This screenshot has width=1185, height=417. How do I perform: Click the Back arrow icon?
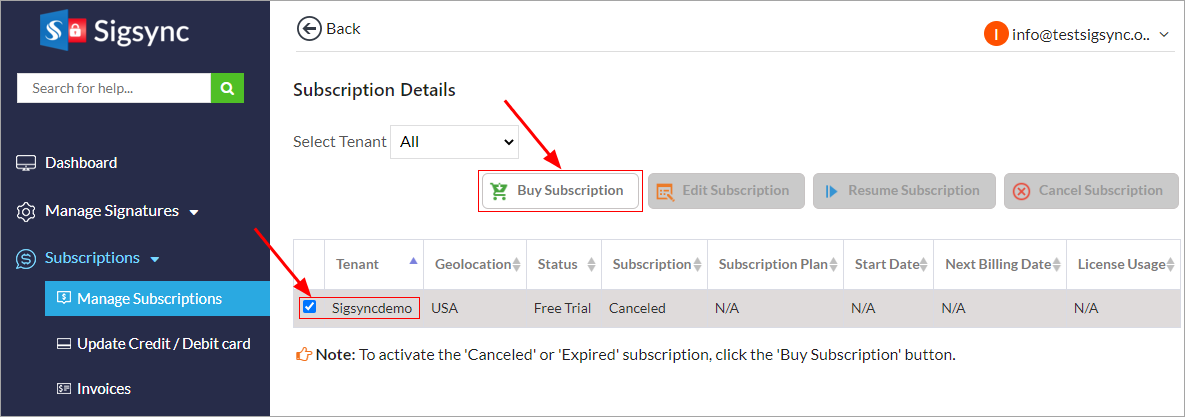(309, 28)
